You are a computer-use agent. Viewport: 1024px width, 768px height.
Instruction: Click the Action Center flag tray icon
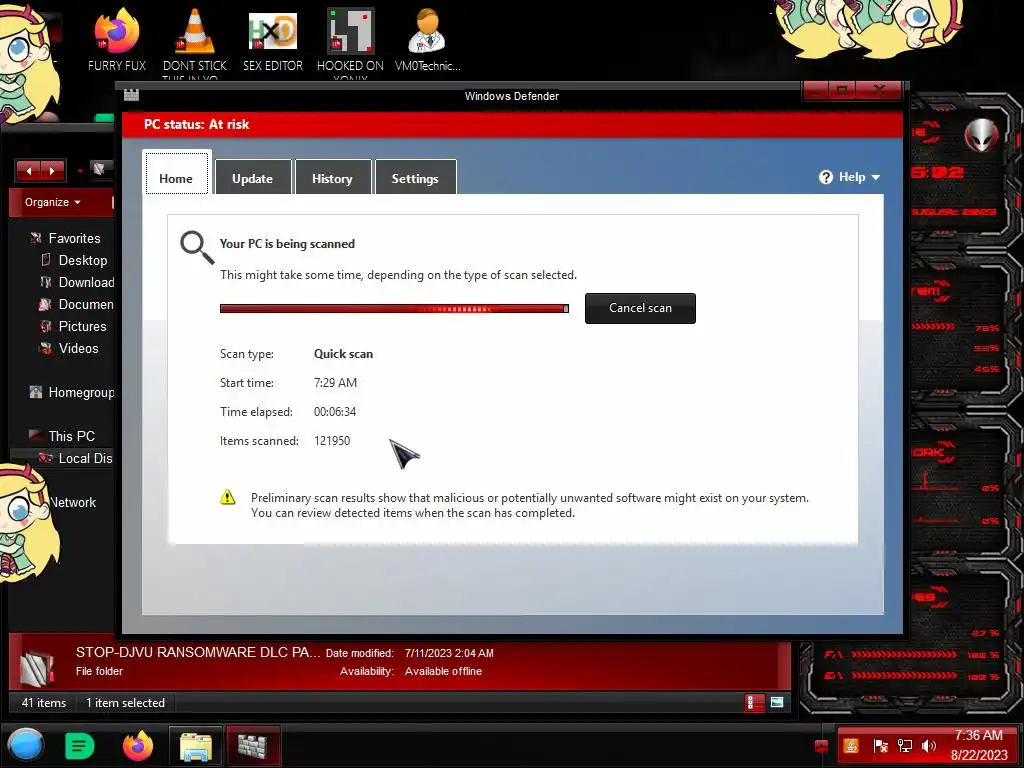click(x=880, y=746)
